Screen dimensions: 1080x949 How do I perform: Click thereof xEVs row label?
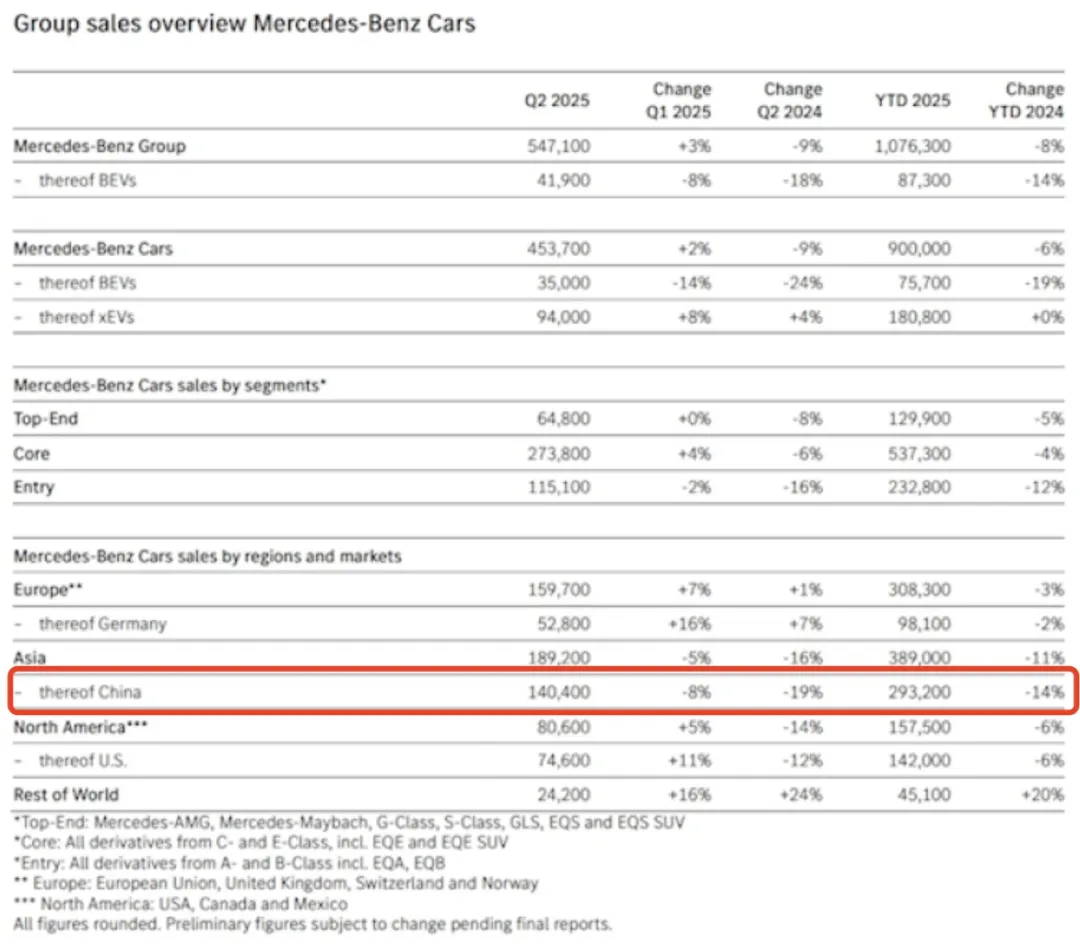(86, 317)
